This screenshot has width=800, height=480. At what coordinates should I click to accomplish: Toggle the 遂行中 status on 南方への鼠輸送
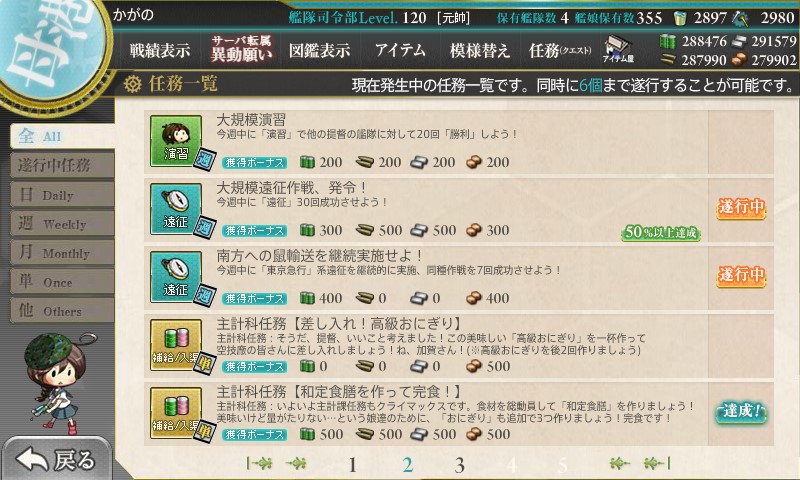(x=741, y=276)
